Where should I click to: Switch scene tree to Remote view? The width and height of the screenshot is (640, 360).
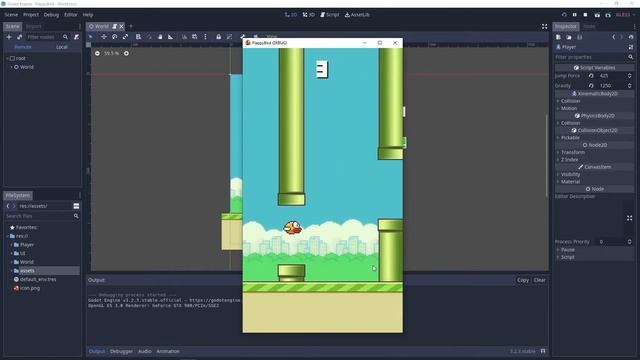(x=23, y=47)
